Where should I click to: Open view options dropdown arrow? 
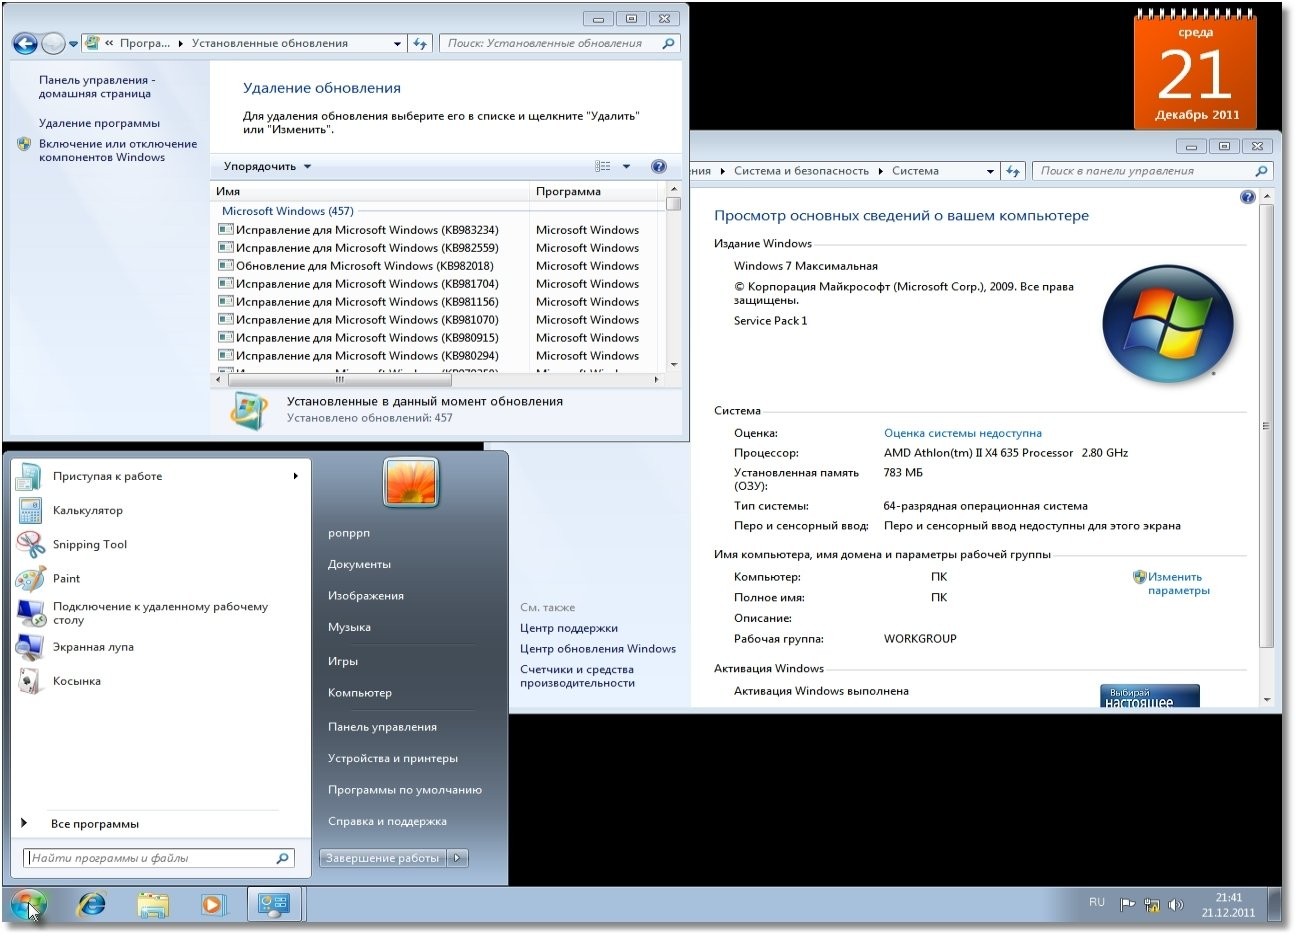coord(627,166)
